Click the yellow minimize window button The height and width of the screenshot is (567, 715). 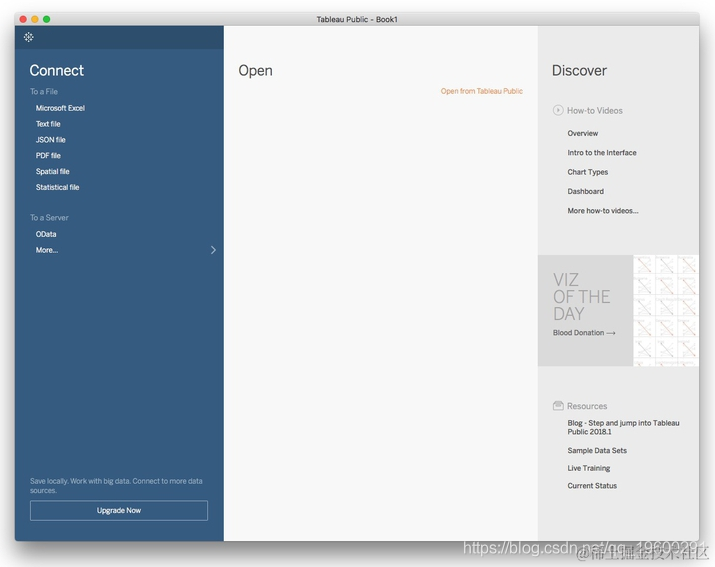[x=35, y=19]
